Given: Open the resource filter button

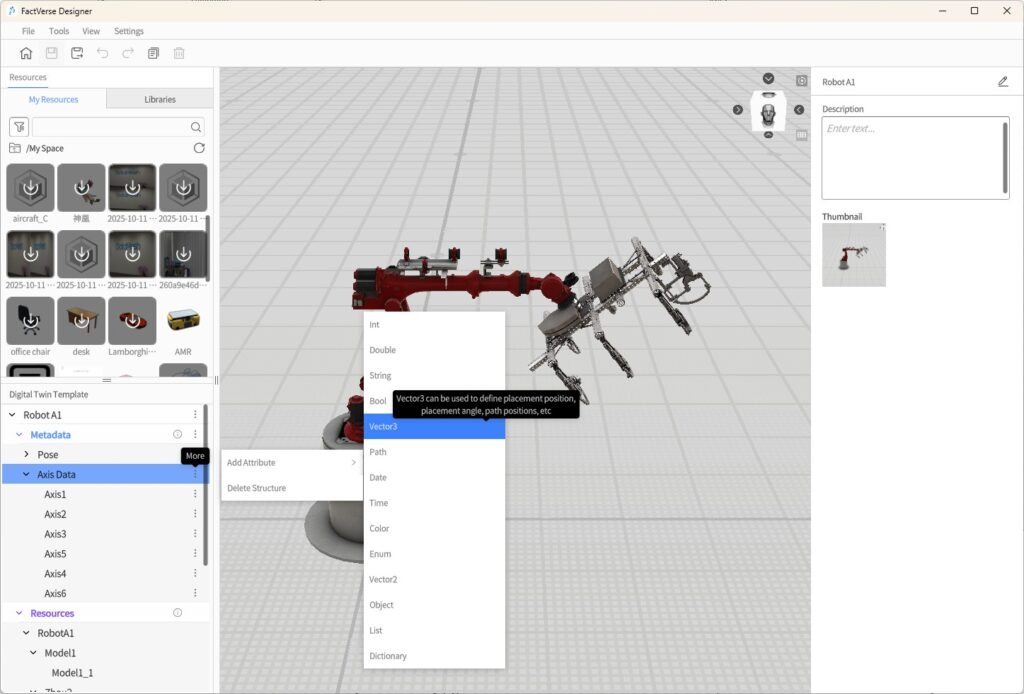Looking at the screenshot, I should [19, 127].
